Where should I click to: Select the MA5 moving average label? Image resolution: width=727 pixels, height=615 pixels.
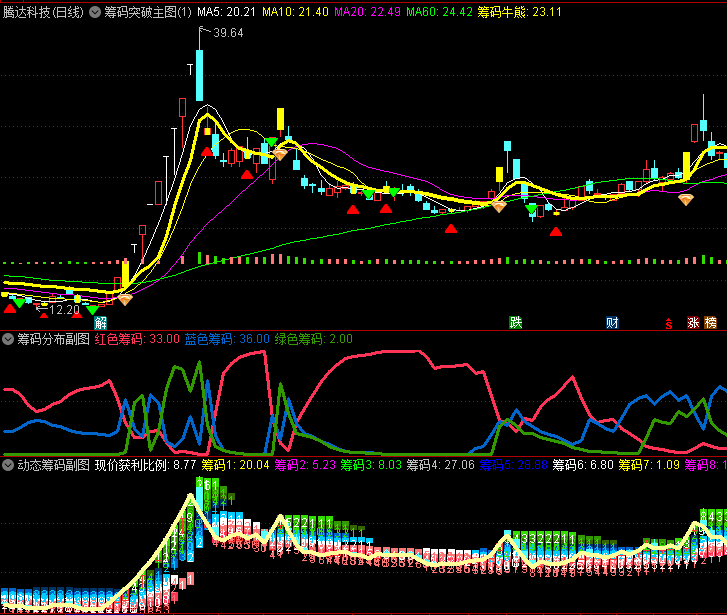[x=226, y=12]
